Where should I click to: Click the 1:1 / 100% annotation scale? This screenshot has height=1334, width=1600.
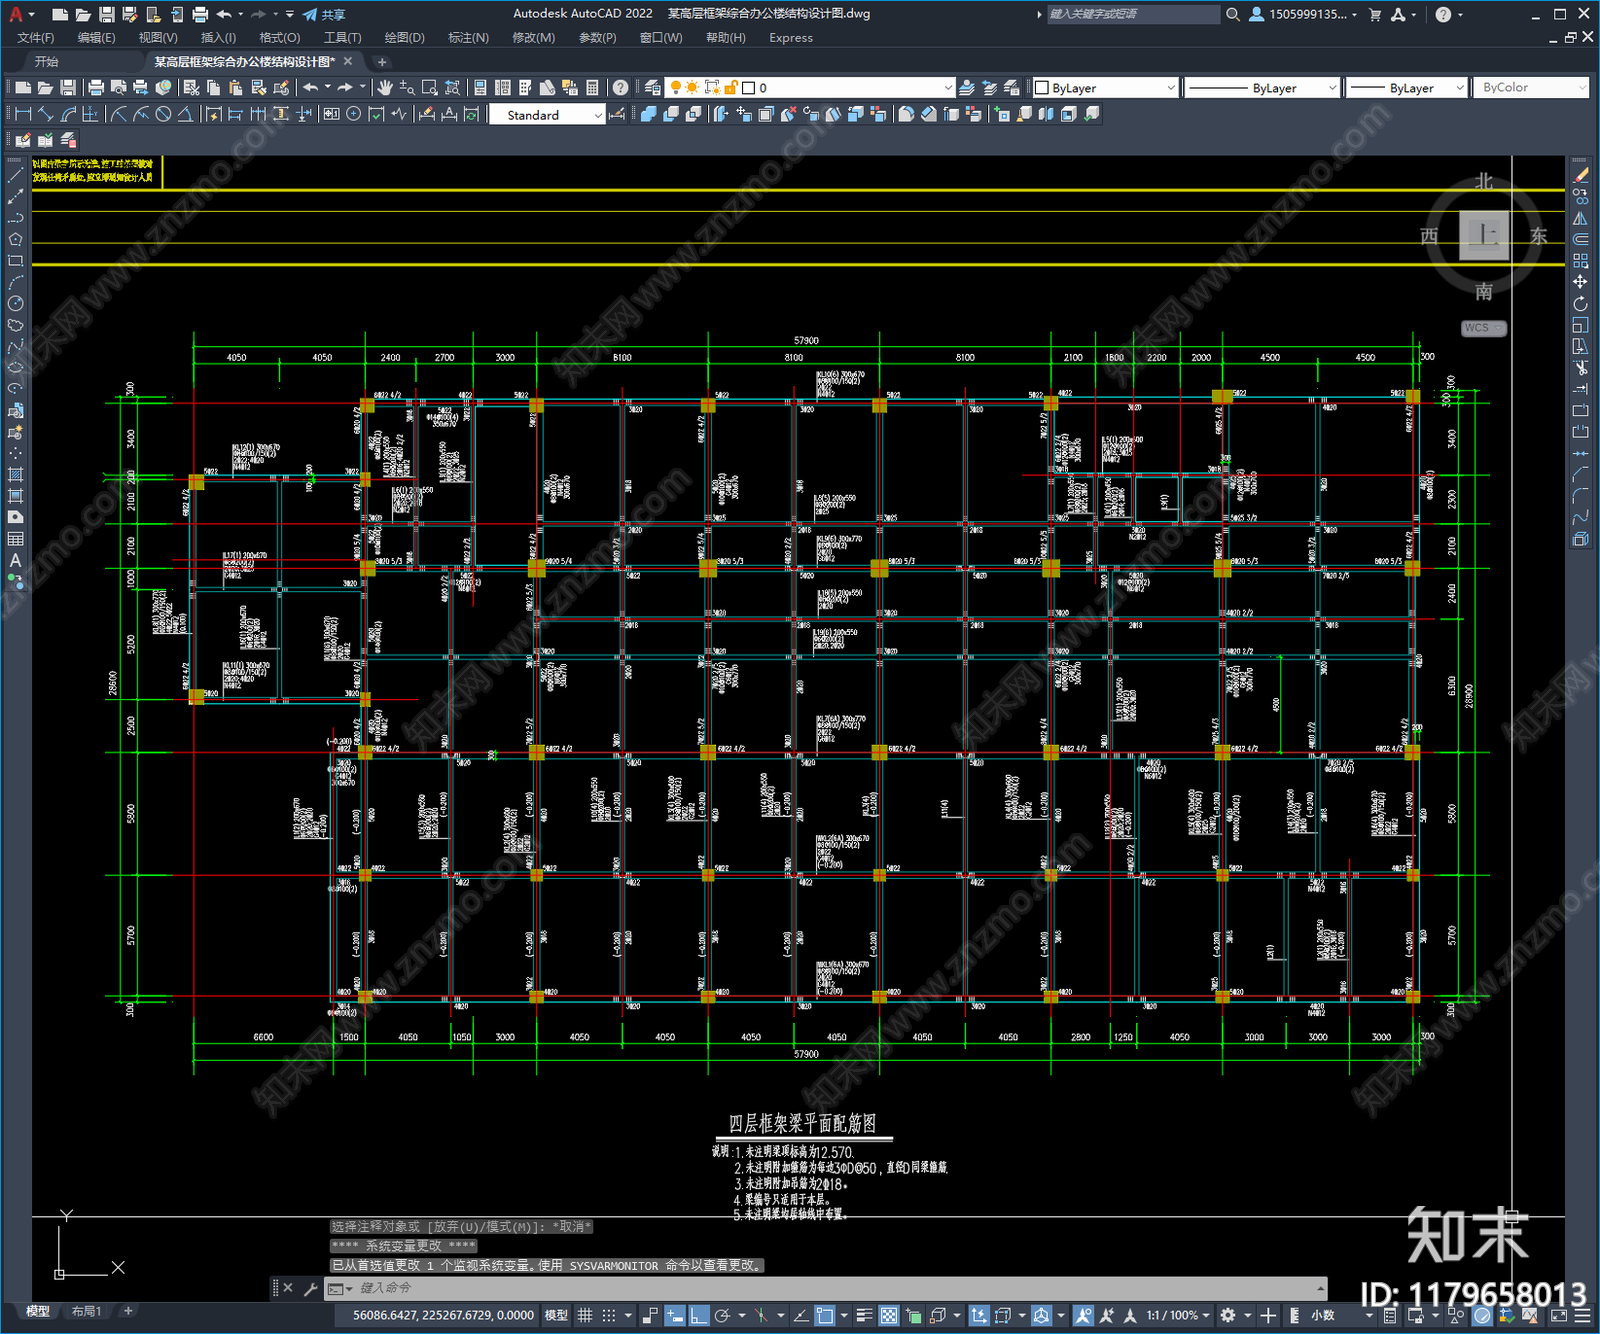[x=1172, y=1315]
